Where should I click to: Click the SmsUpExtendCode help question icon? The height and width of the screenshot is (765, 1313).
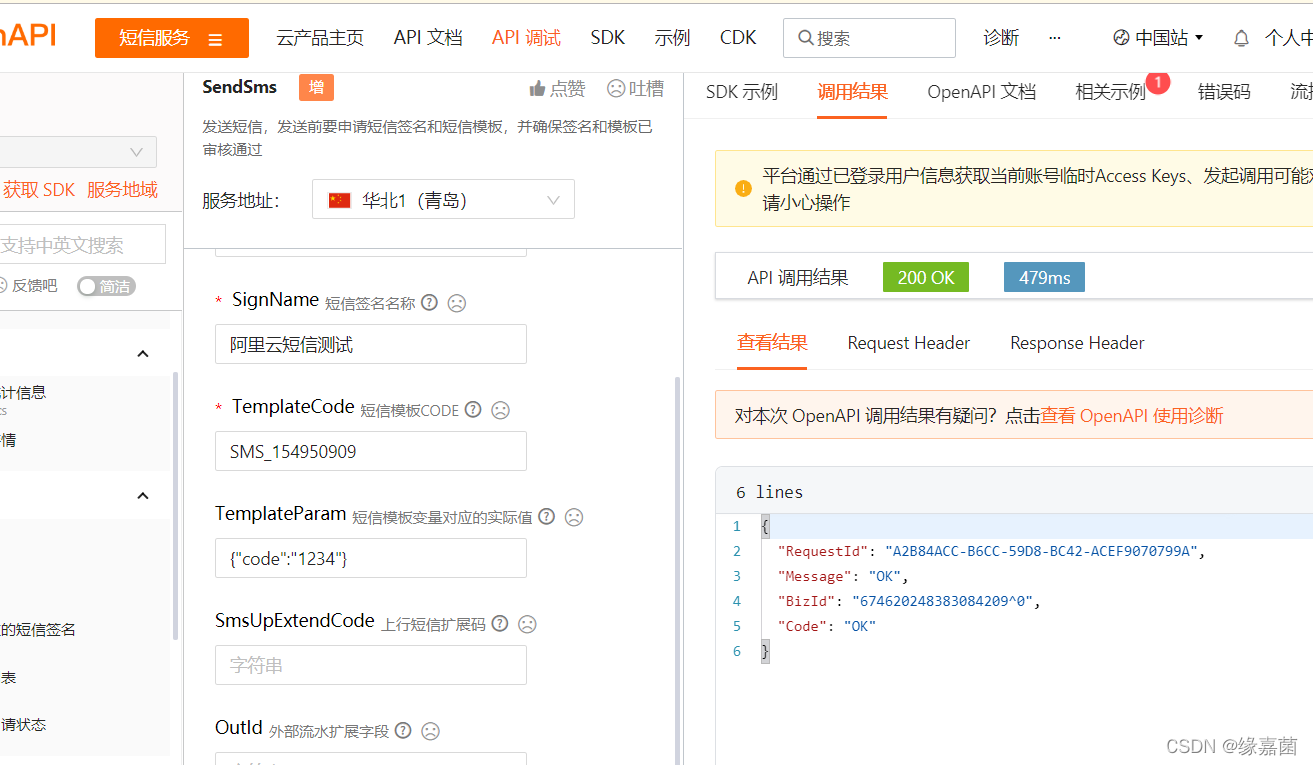(500, 623)
